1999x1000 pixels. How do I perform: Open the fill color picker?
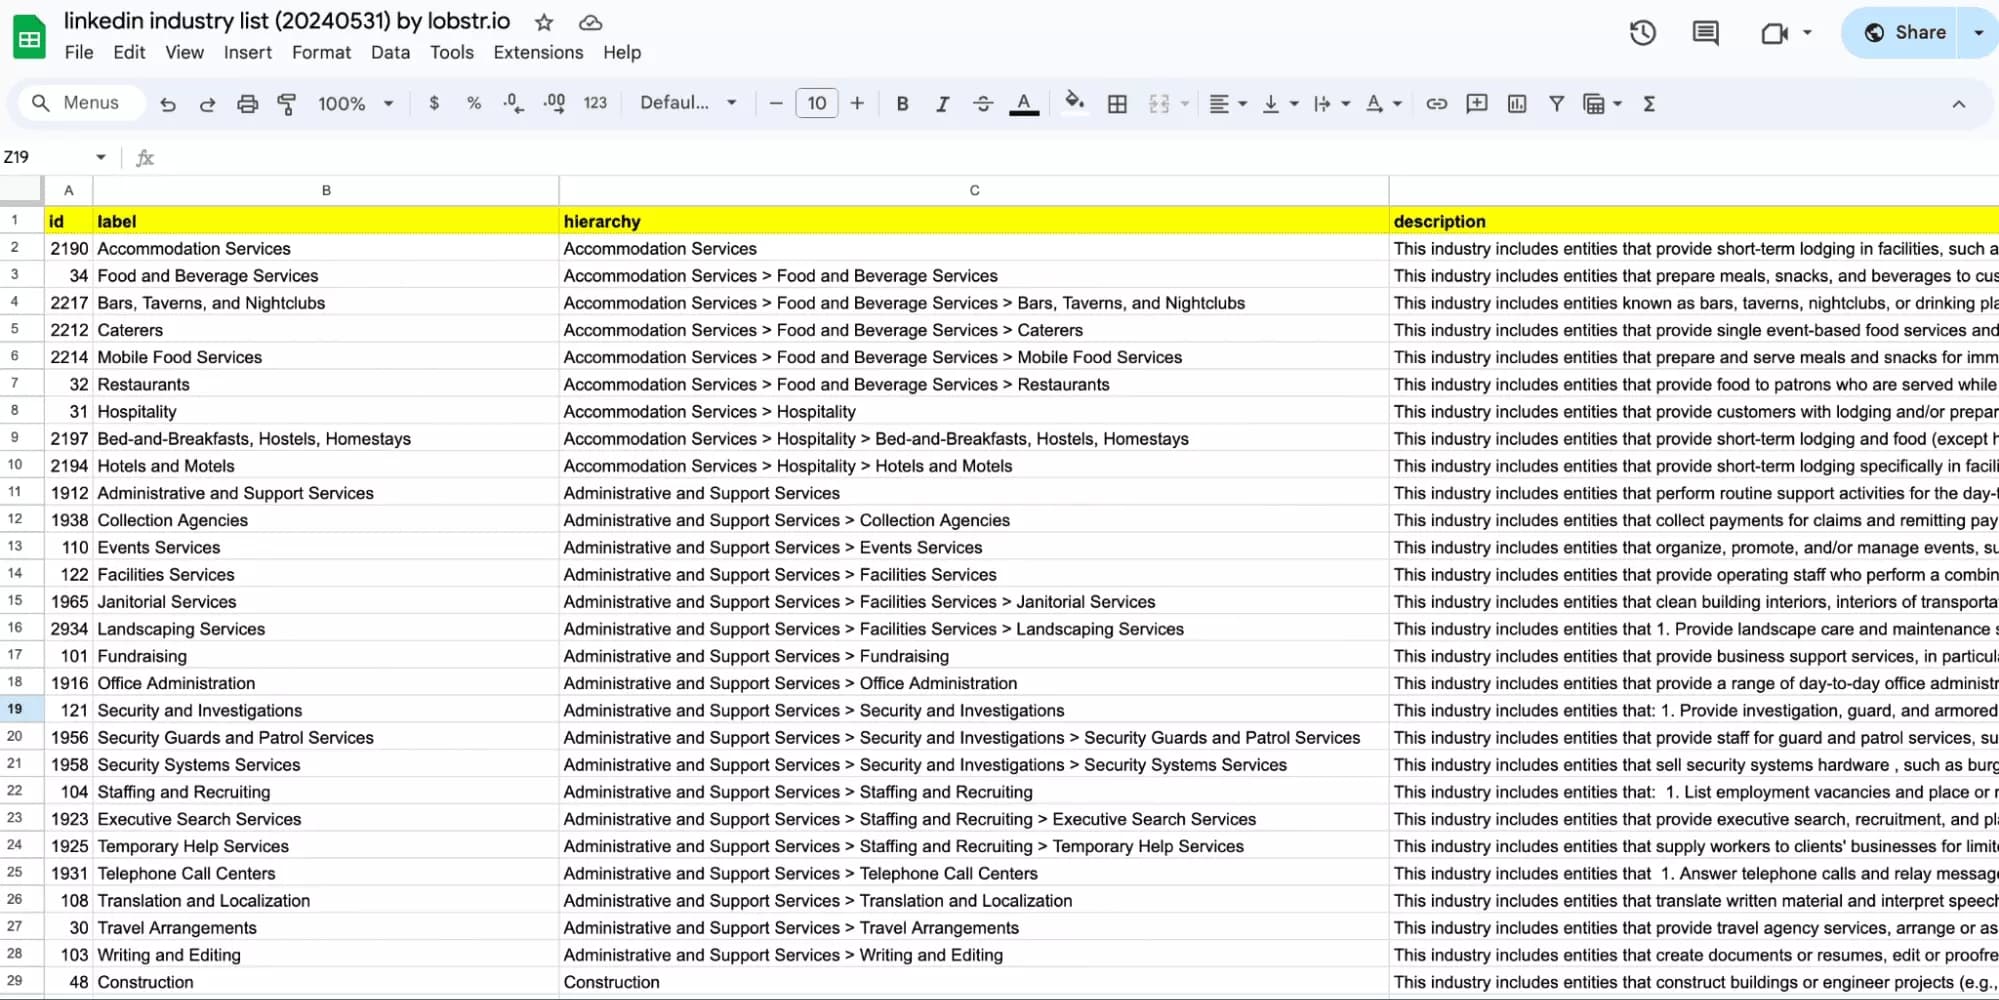point(1074,103)
